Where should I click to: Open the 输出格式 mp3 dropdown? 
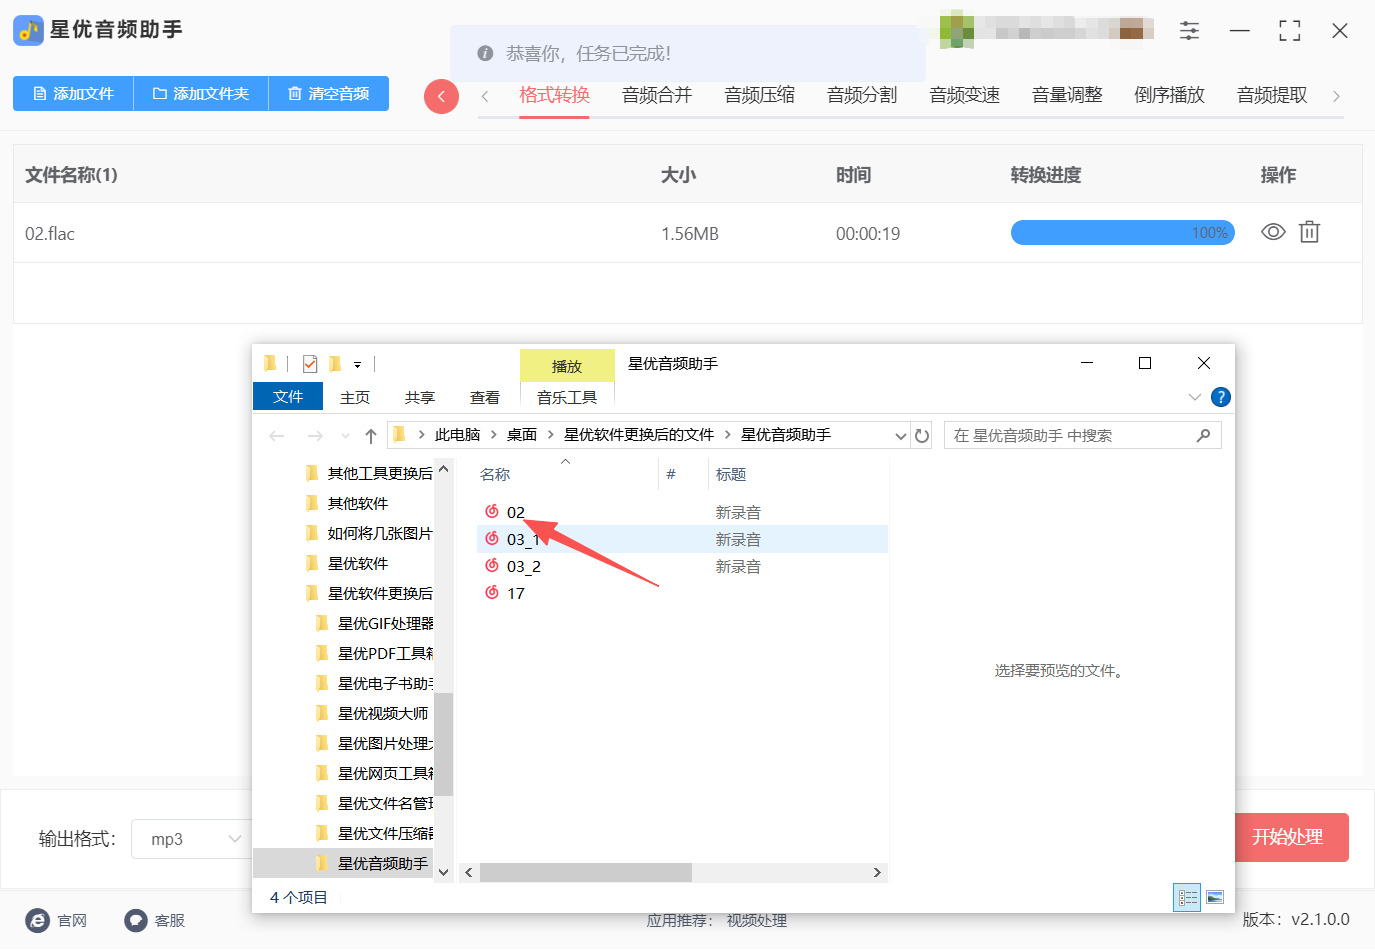[190, 839]
